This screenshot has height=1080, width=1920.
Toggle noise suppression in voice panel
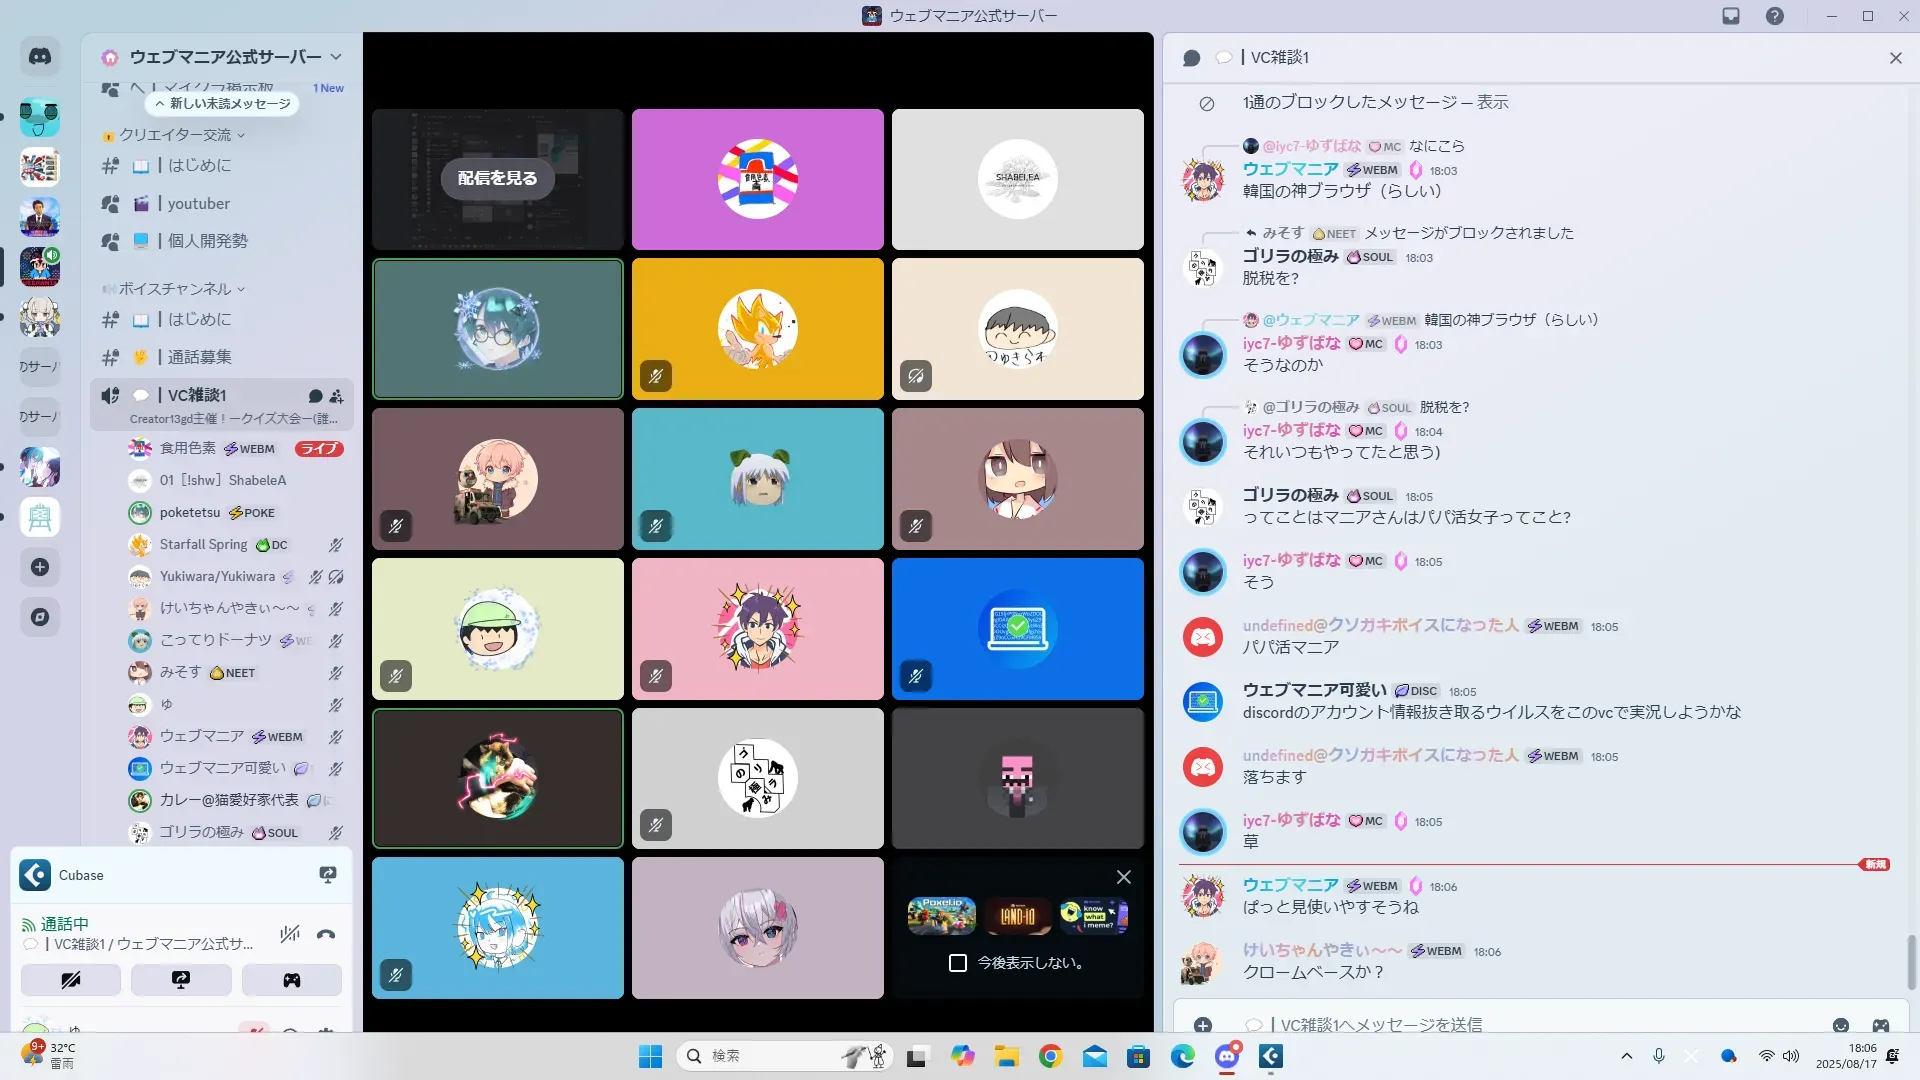coord(290,934)
